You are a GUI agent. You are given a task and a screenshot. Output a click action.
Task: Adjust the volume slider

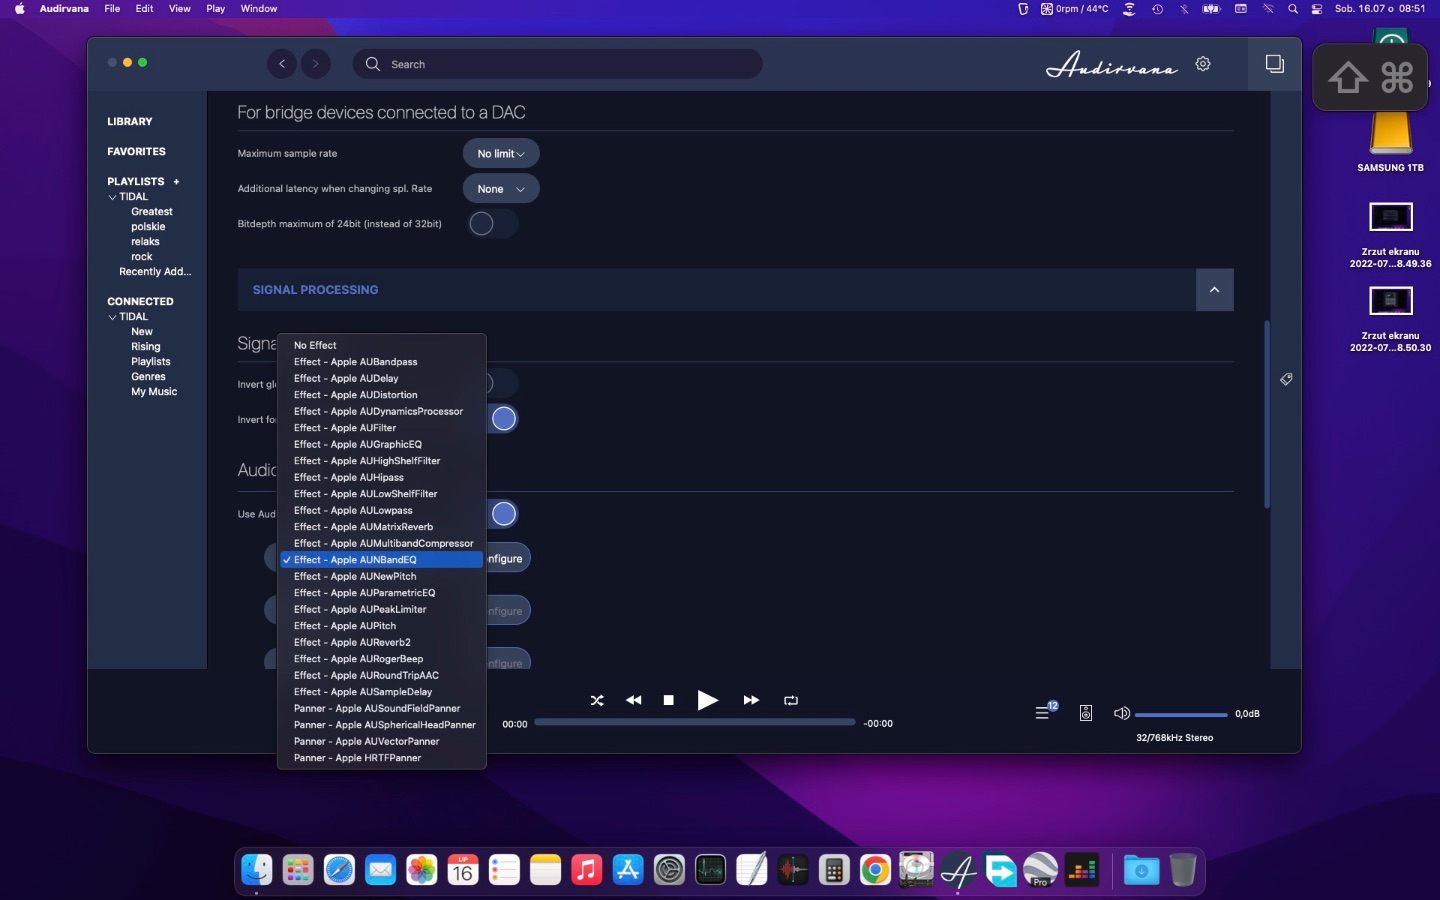pos(1181,714)
